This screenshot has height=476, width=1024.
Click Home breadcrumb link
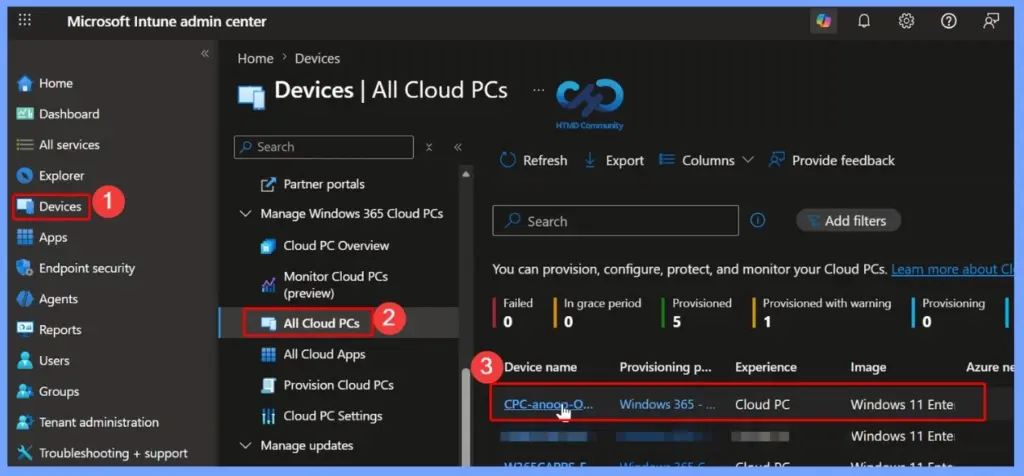click(255, 59)
